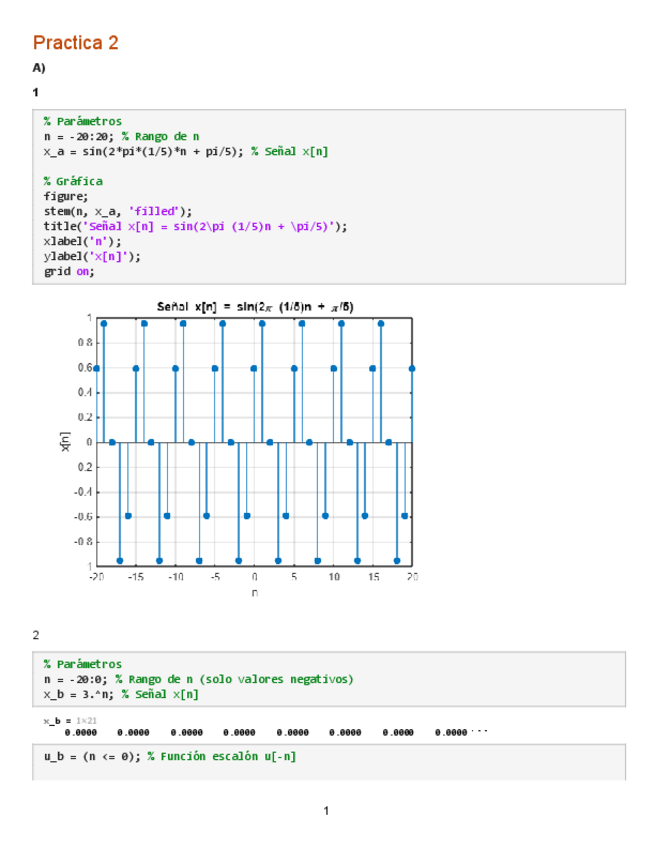Click the 'A)' section label
The height and width of the screenshot is (848, 655).
(x=39, y=69)
